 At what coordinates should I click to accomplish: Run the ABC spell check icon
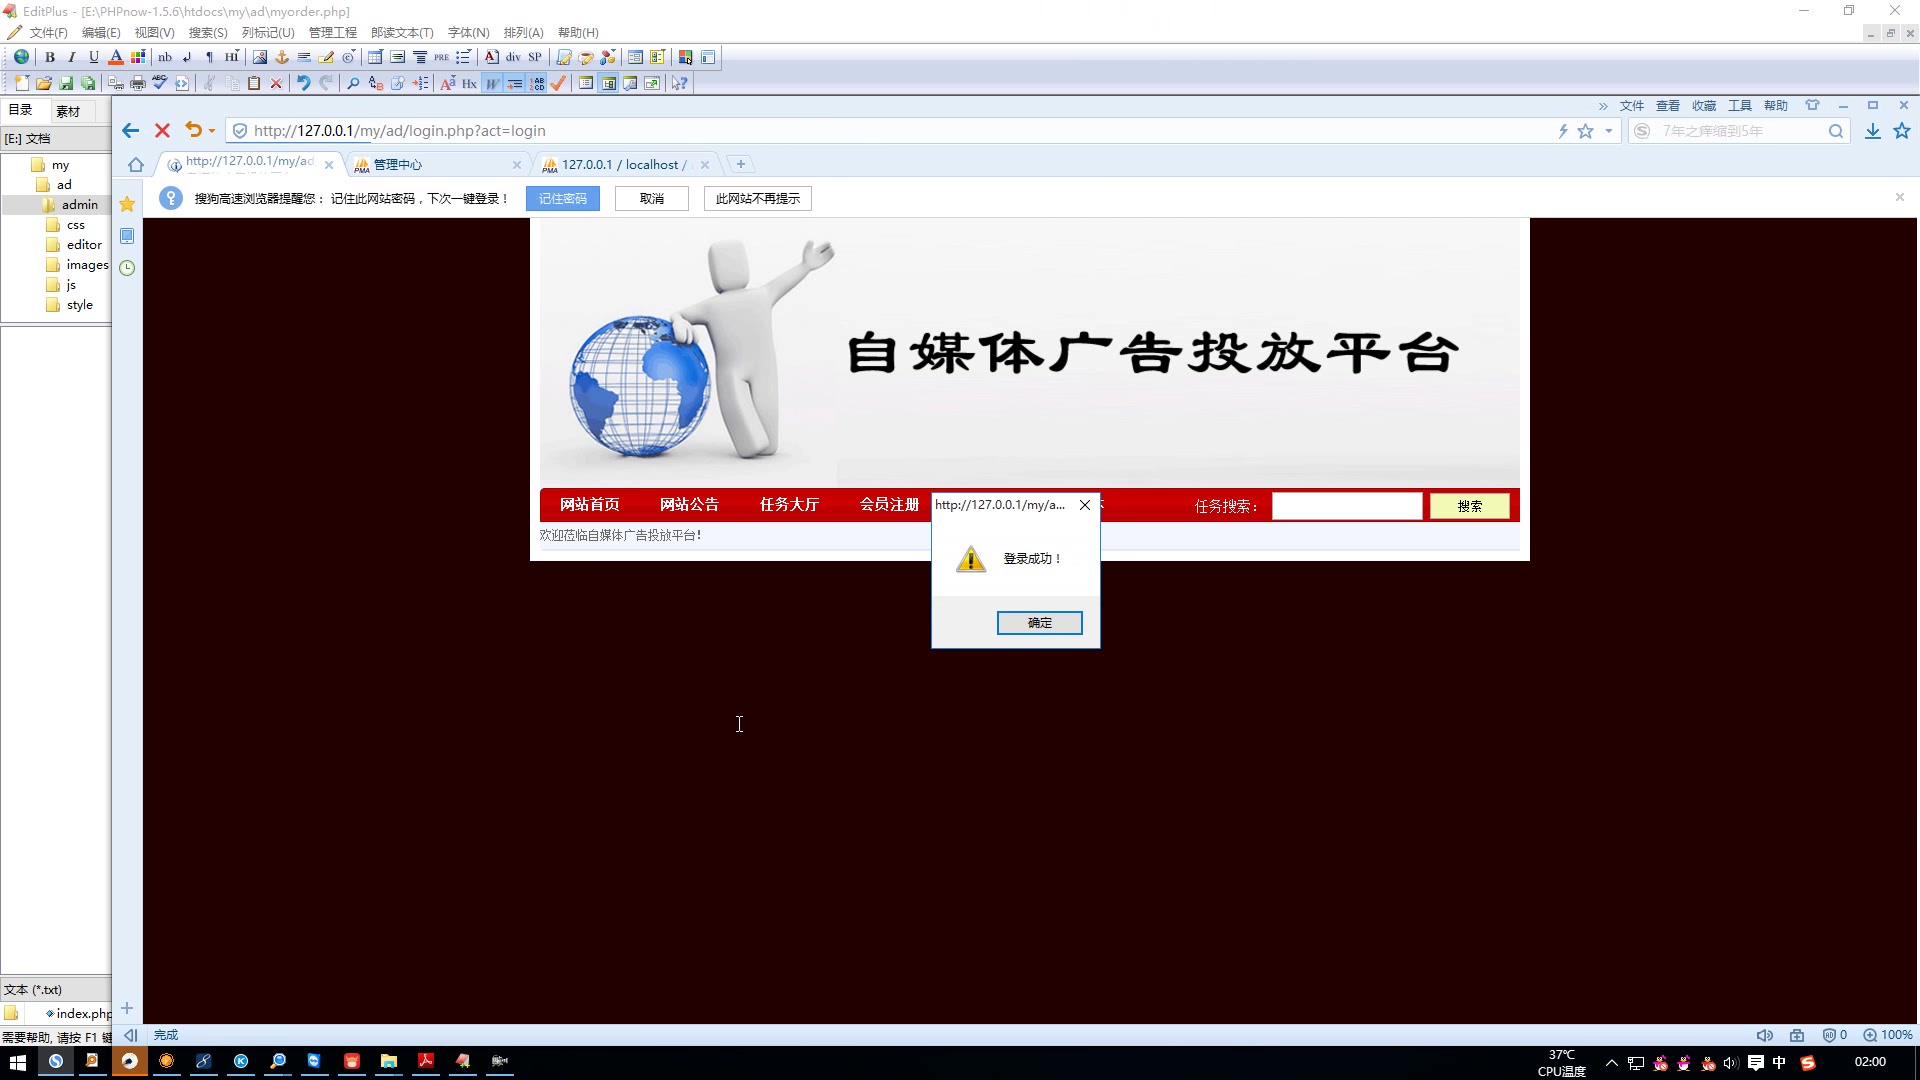[x=160, y=83]
